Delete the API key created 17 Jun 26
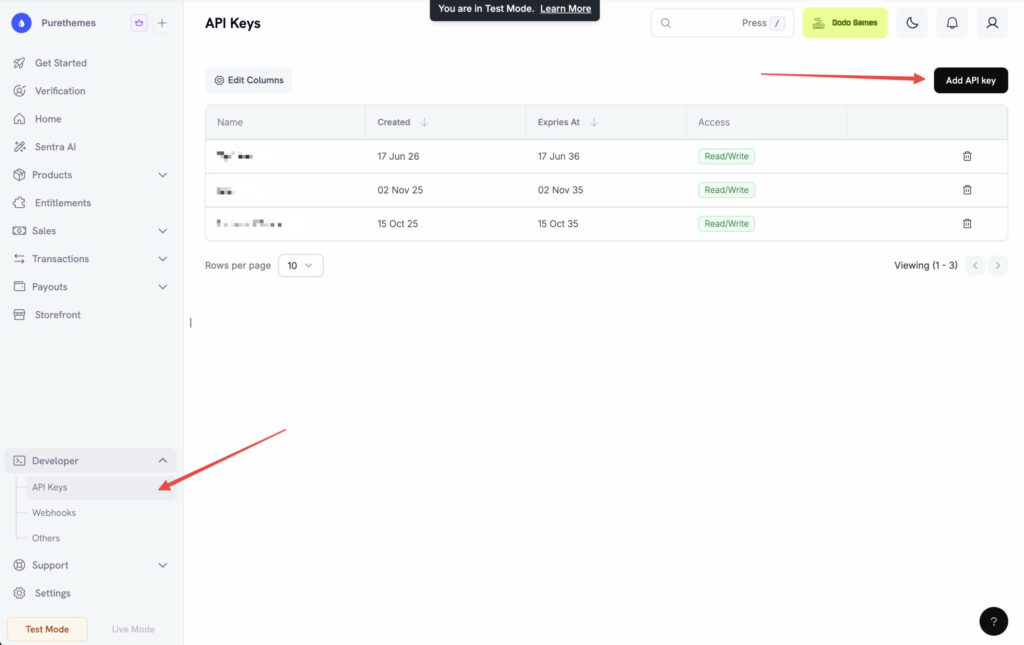The image size is (1024, 645). click(967, 156)
